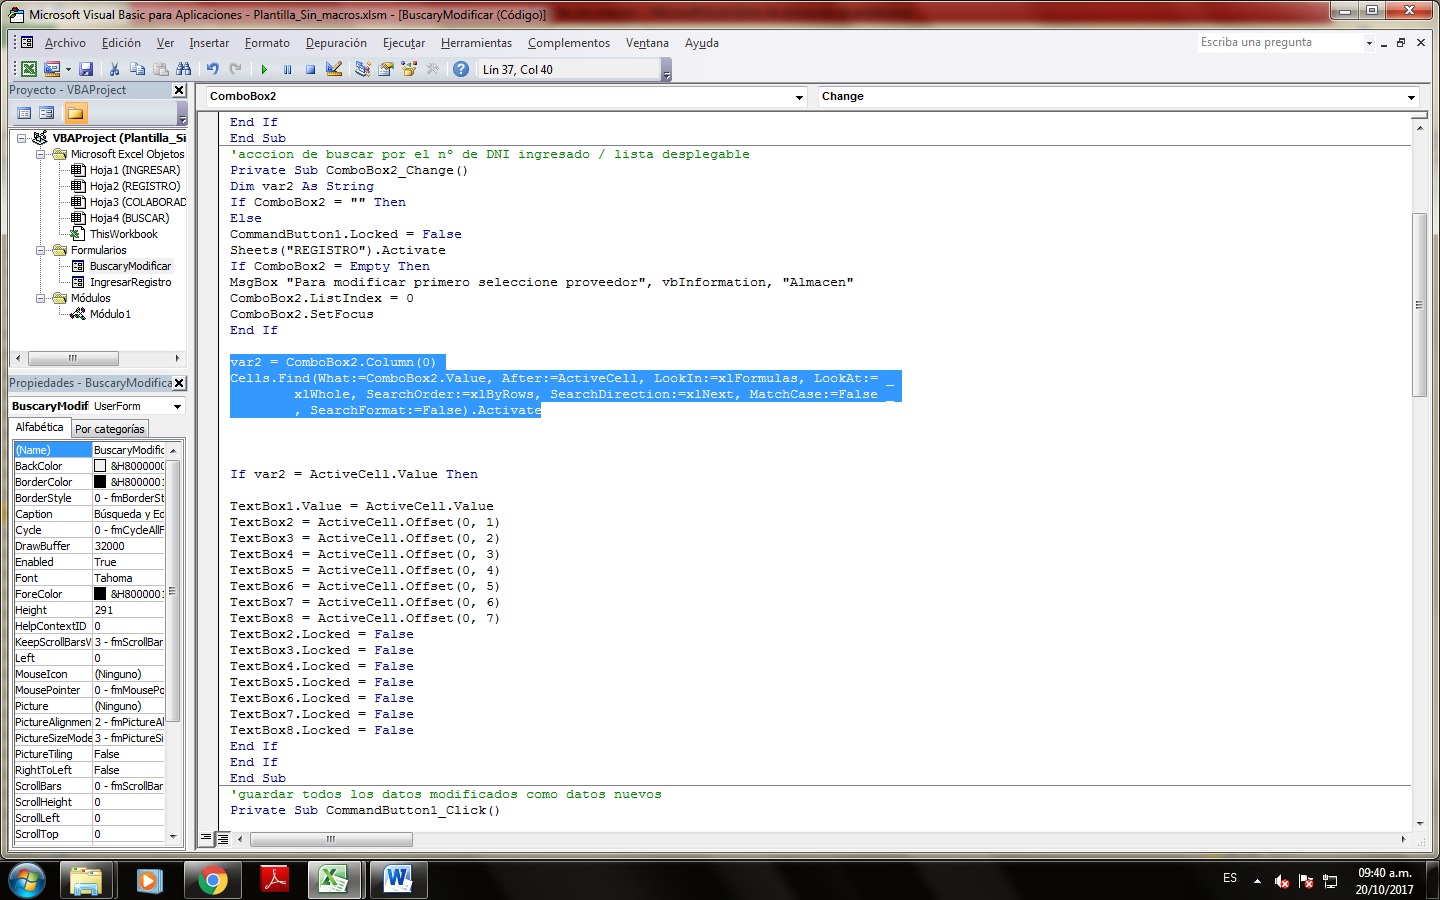Open the Properties Window toolbar icon

click(x=385, y=69)
